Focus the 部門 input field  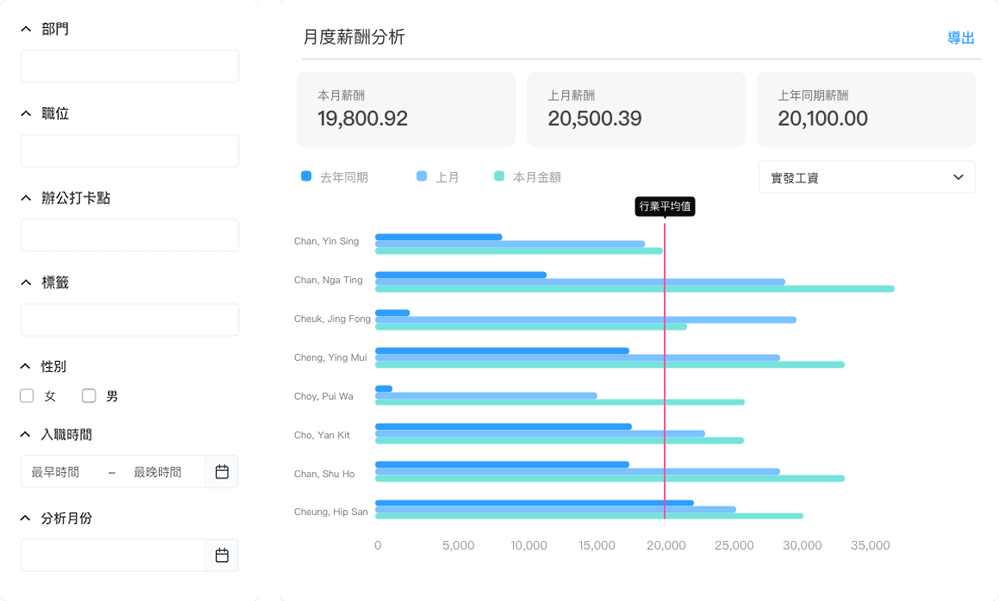pyautogui.click(x=130, y=66)
